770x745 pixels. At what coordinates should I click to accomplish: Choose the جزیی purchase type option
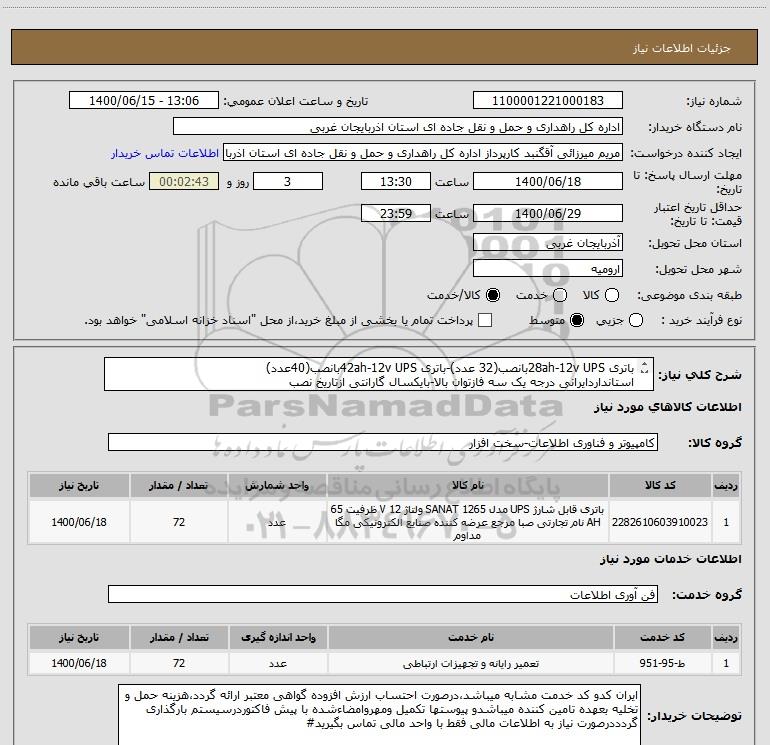636,321
